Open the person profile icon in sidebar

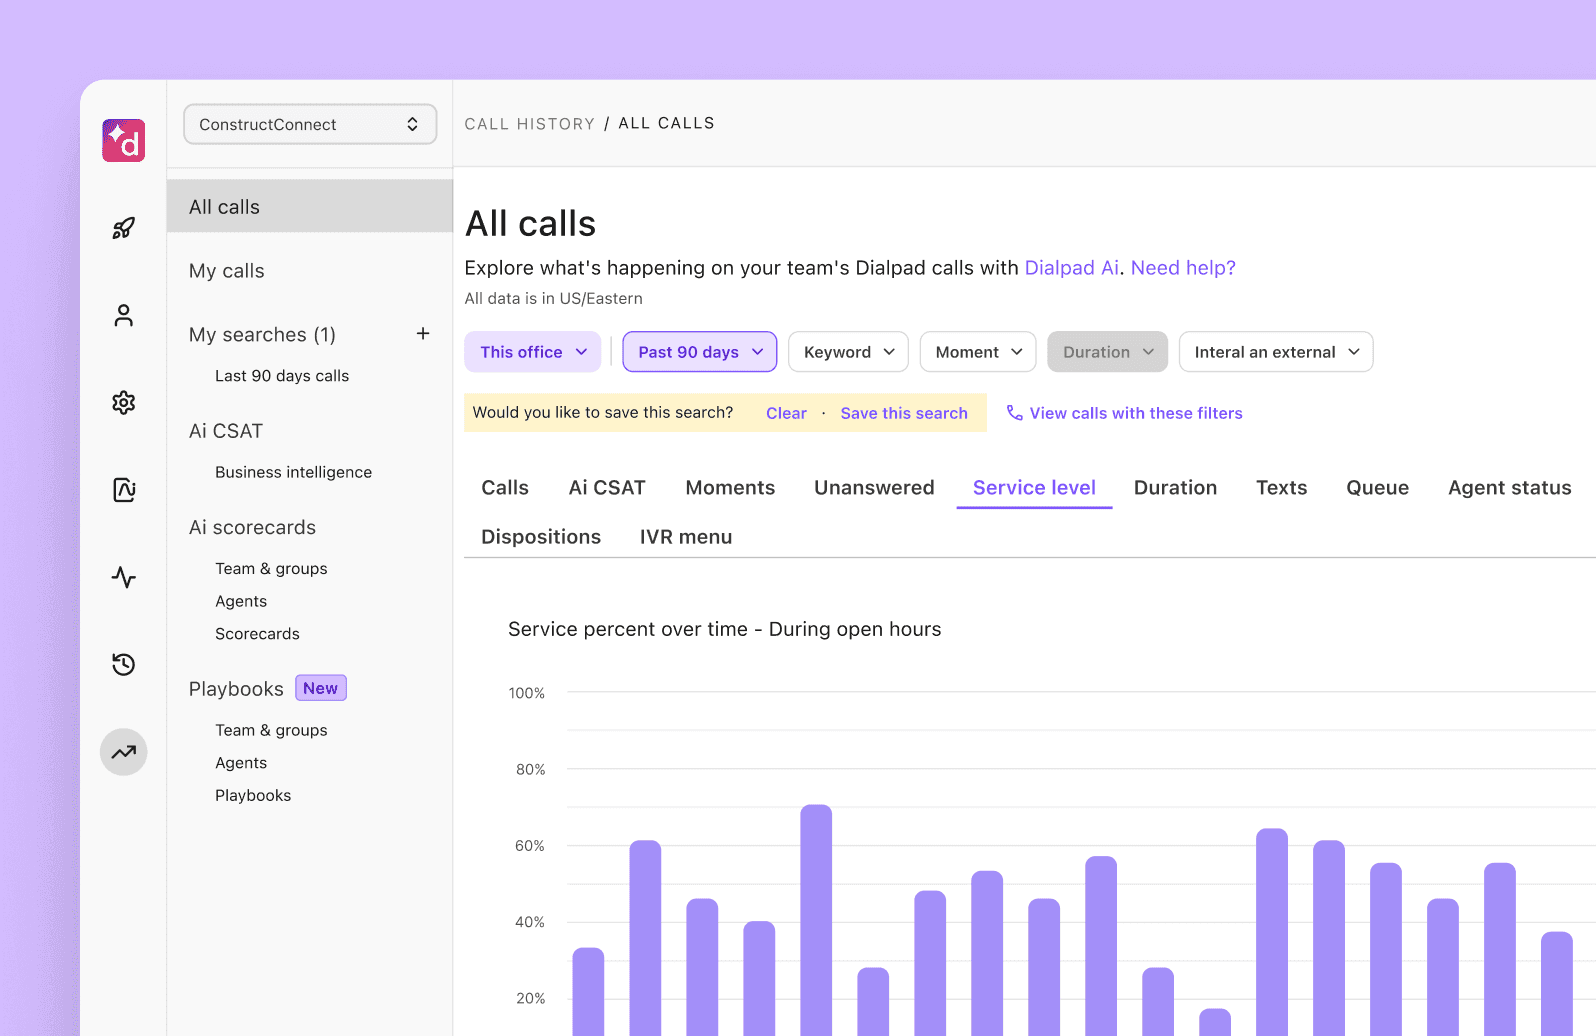click(x=123, y=316)
